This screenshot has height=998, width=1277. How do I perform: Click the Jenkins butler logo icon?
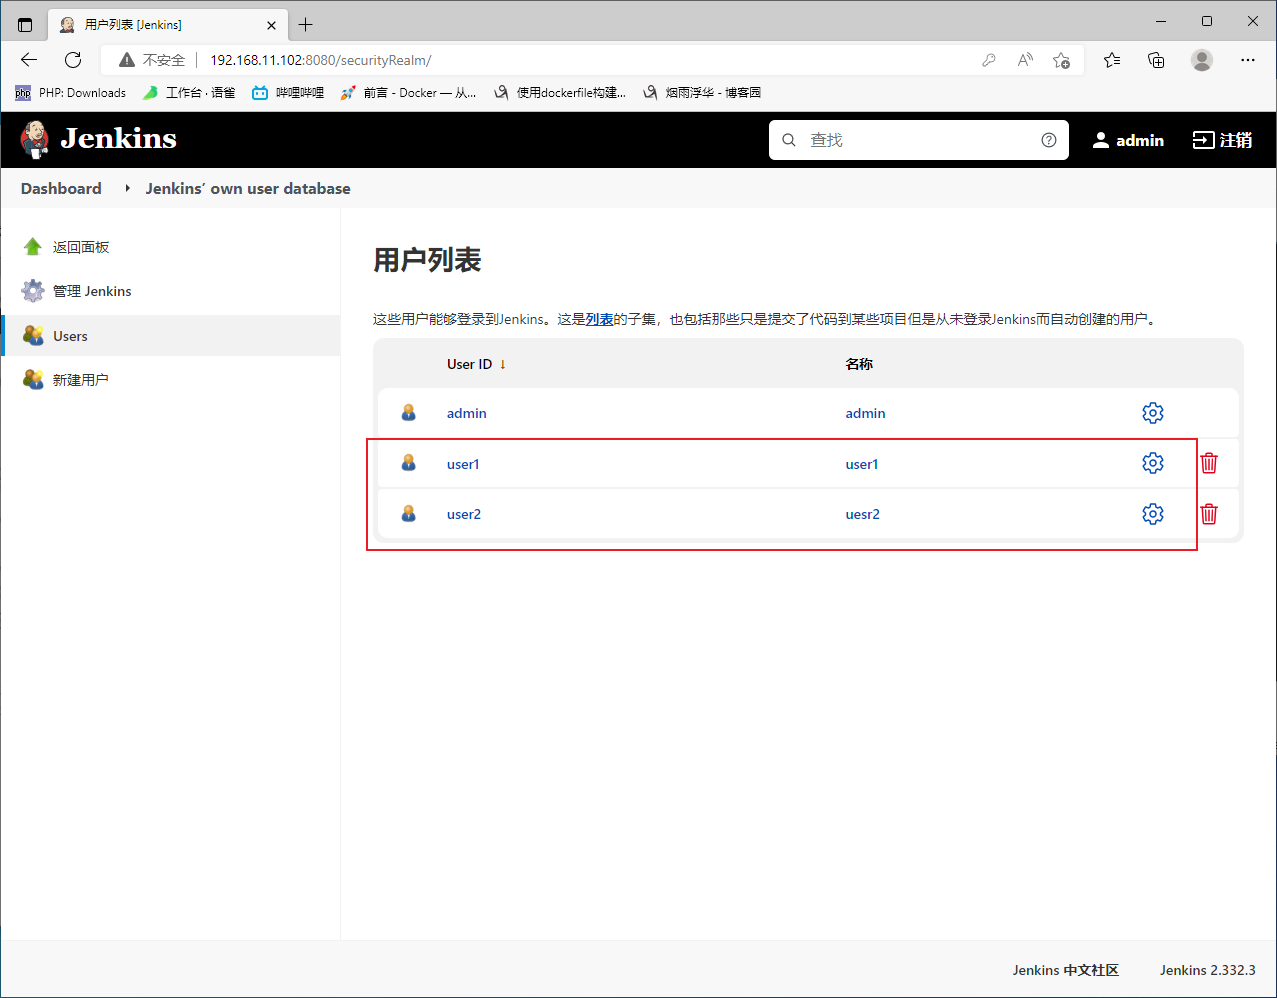coord(35,139)
